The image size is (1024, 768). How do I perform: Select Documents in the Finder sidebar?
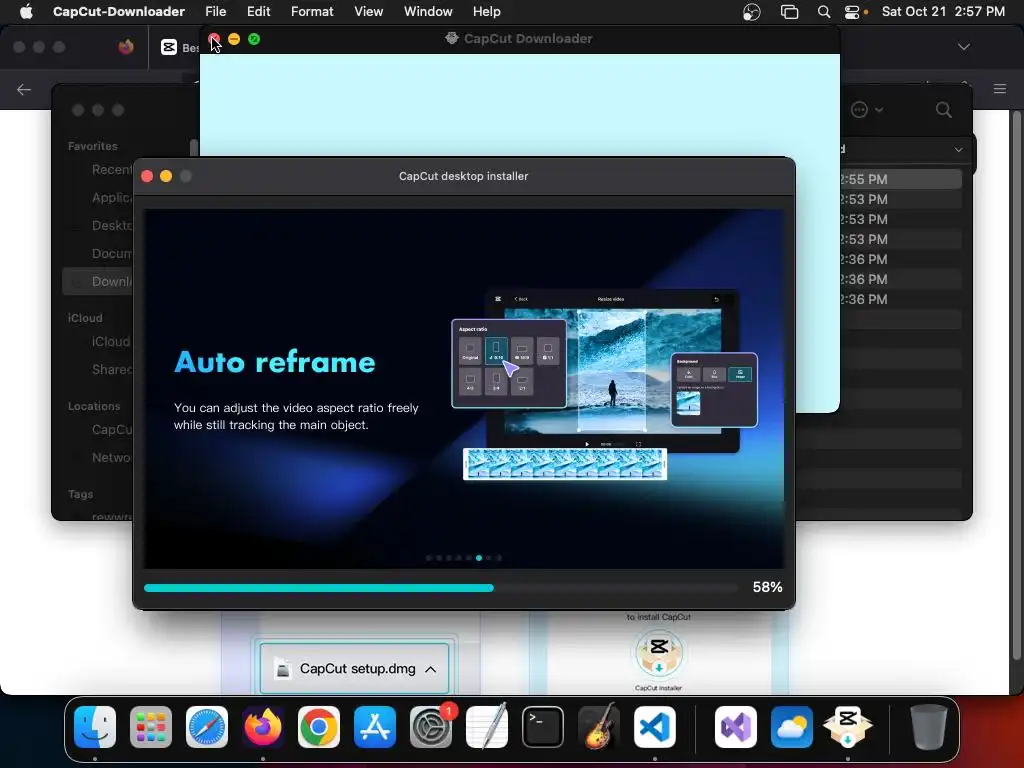pos(112,253)
